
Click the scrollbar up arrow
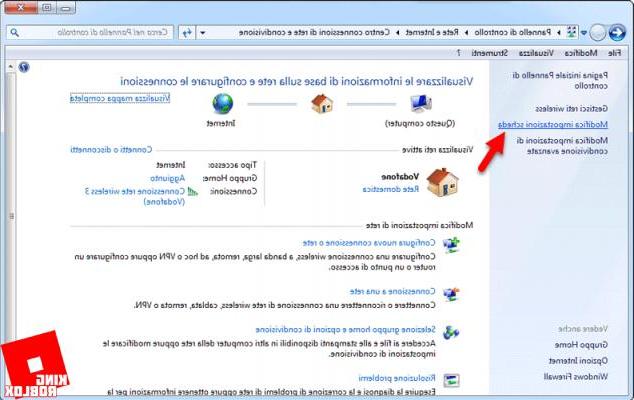click(x=11, y=67)
